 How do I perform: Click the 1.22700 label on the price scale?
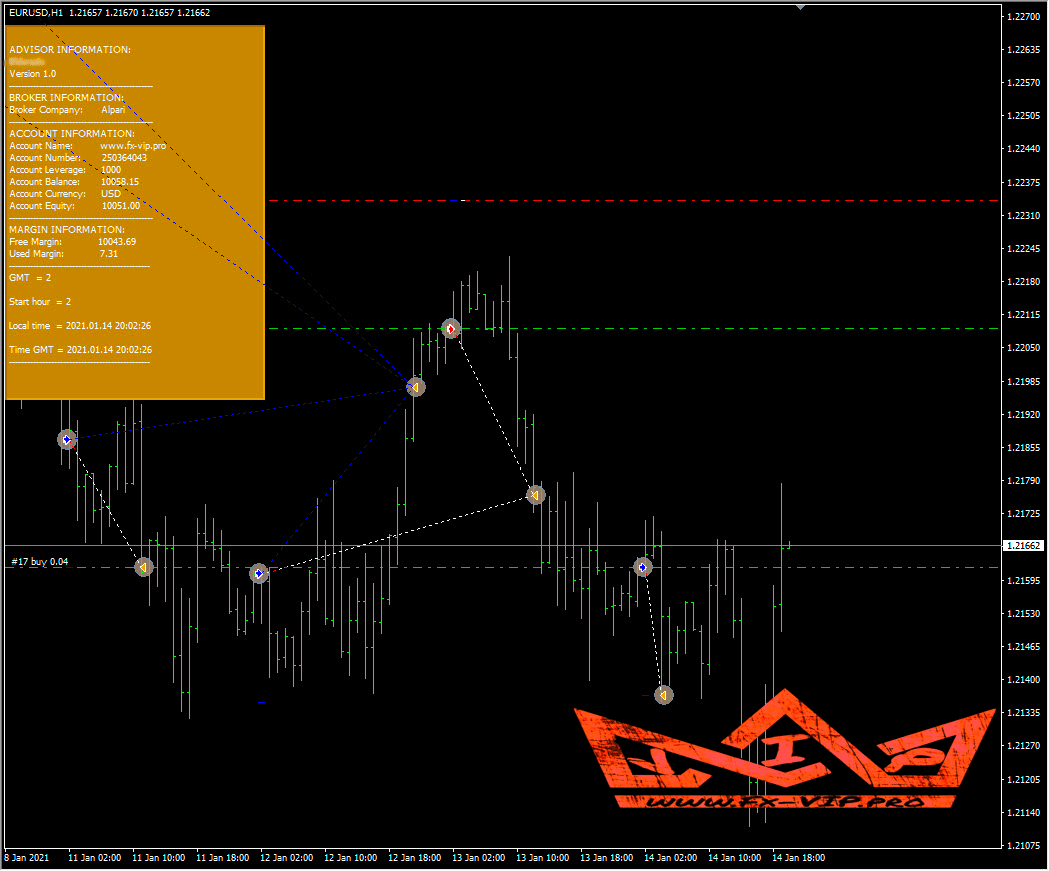click(x=1024, y=17)
